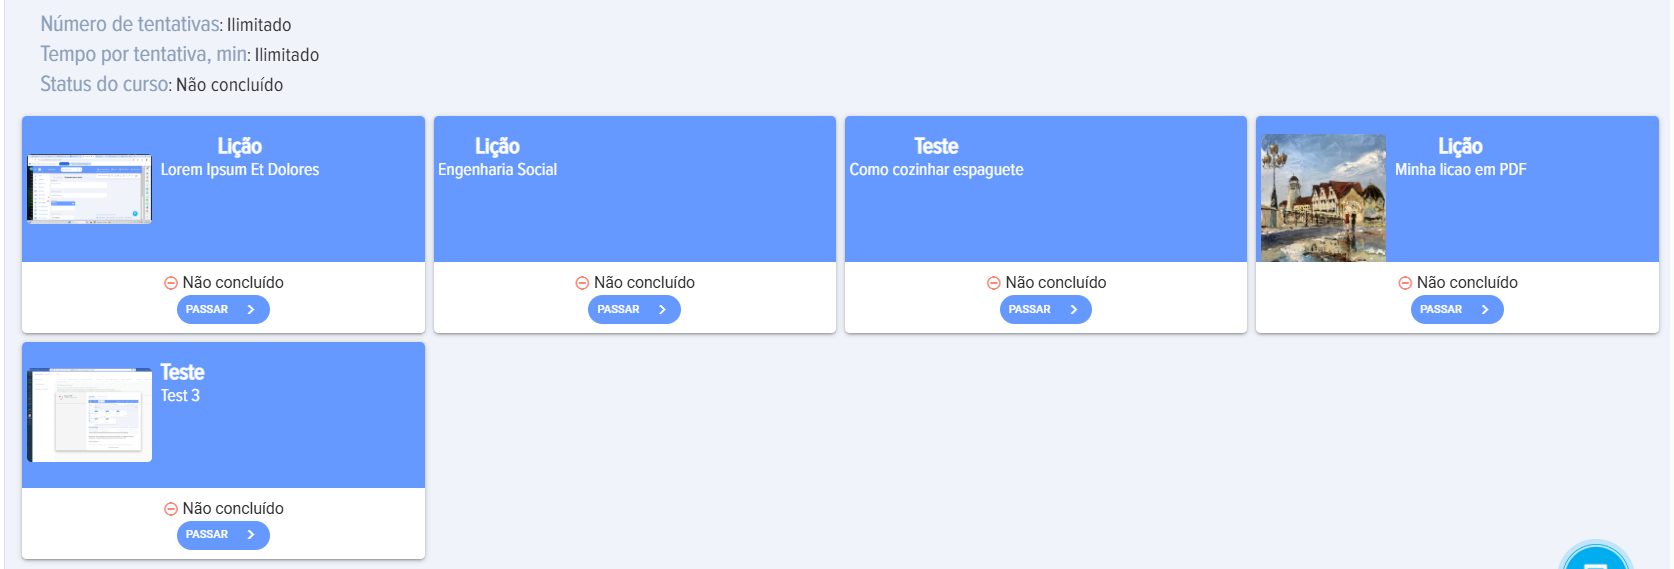Click the Test 3 screenshot thumbnail
Screen dimensions: 1674x569
[90, 415]
